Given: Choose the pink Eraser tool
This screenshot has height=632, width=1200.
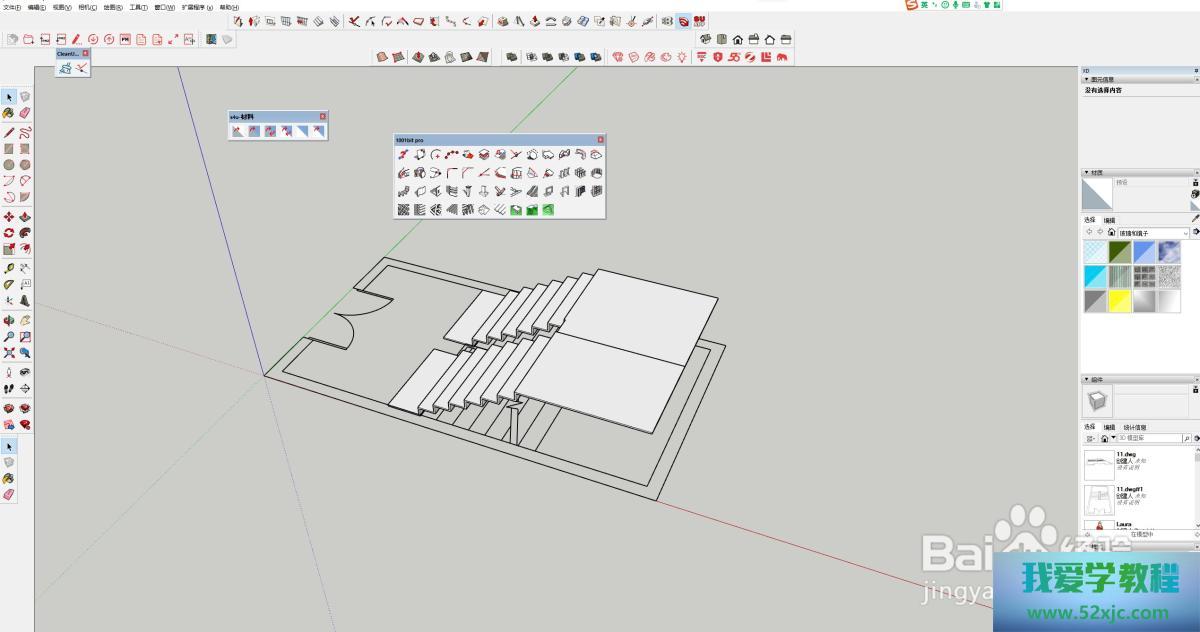Looking at the screenshot, I should click(x=25, y=113).
